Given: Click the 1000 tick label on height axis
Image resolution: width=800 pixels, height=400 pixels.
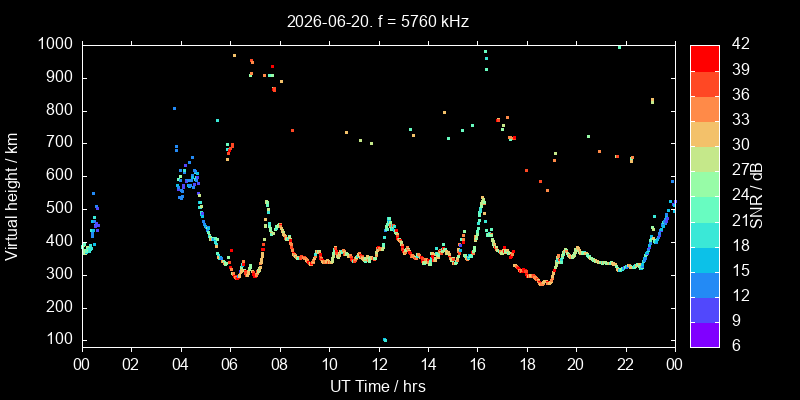Looking at the screenshot, I should click(x=55, y=45).
